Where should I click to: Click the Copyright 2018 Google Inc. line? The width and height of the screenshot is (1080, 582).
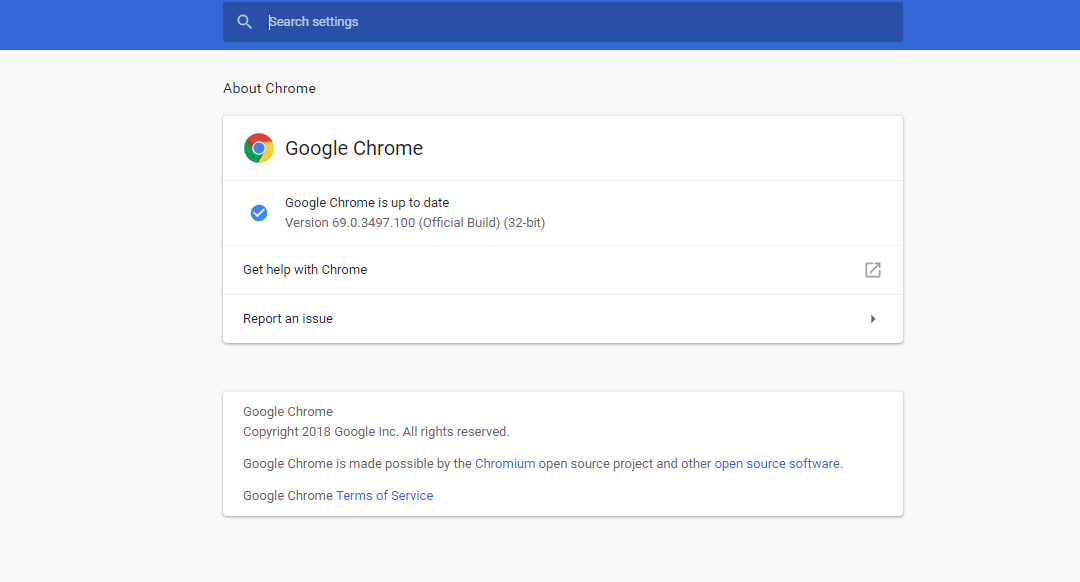(376, 432)
